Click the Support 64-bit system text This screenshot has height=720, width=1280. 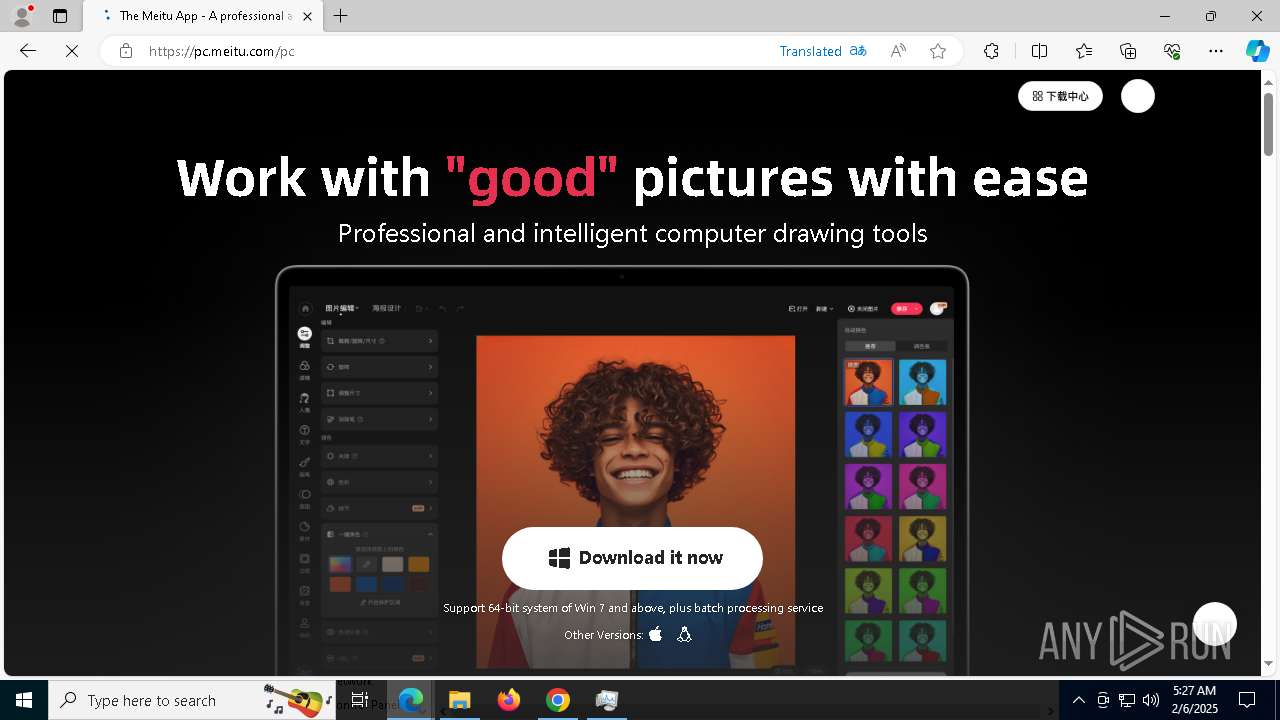click(x=633, y=608)
